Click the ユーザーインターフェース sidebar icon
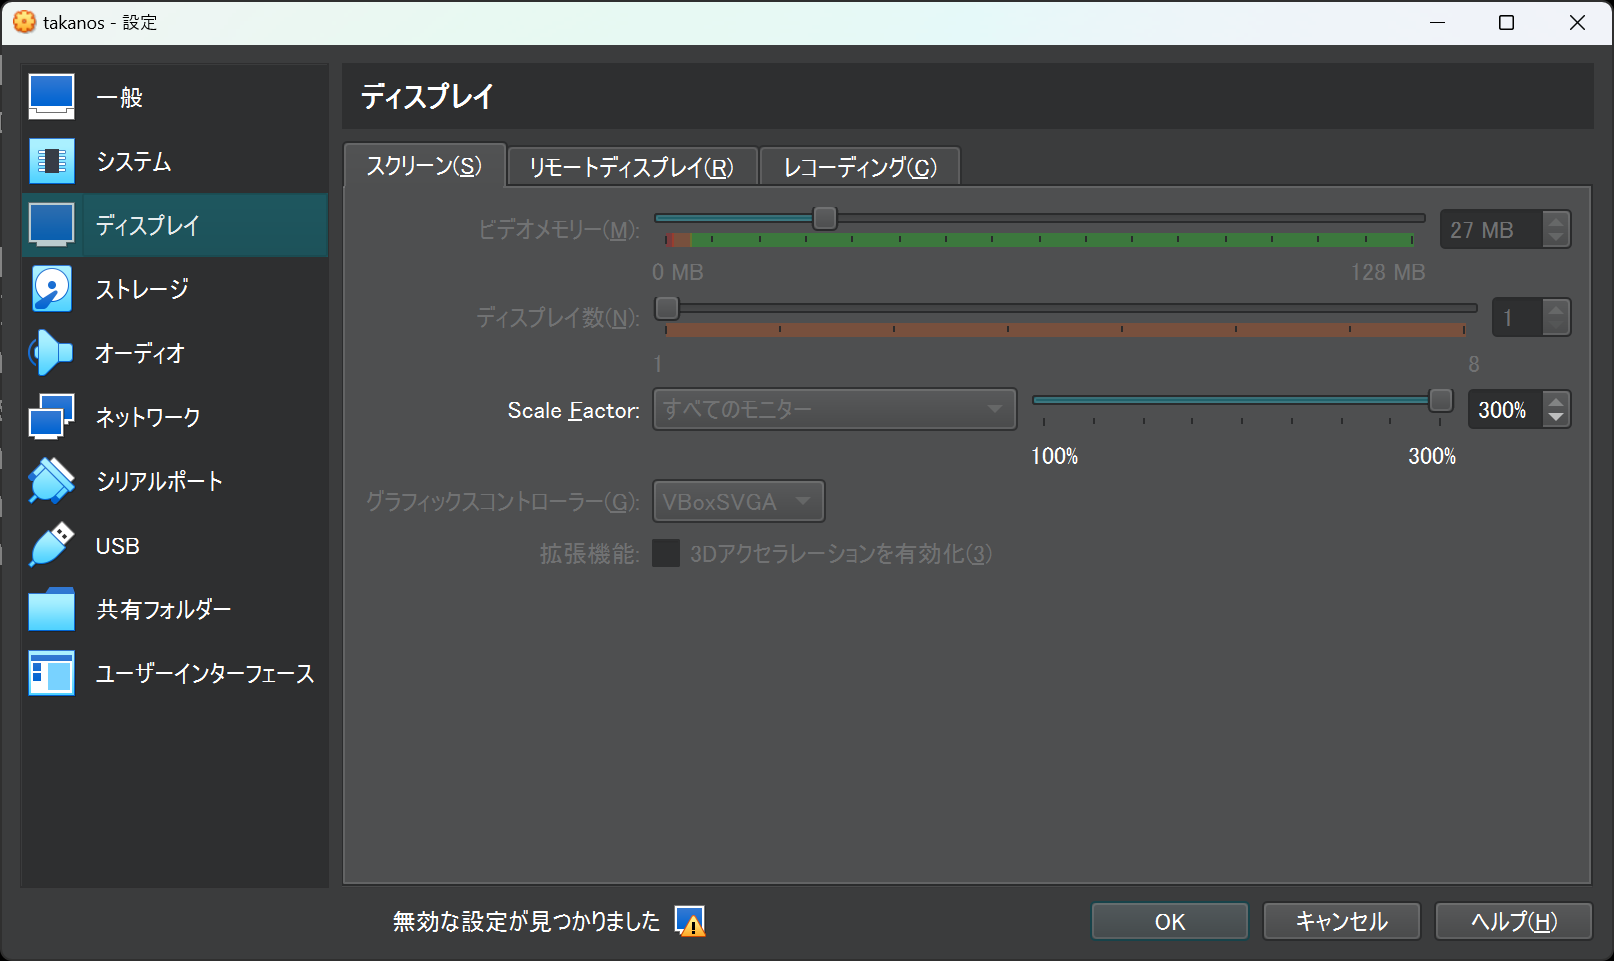This screenshot has width=1614, height=961. 51,673
